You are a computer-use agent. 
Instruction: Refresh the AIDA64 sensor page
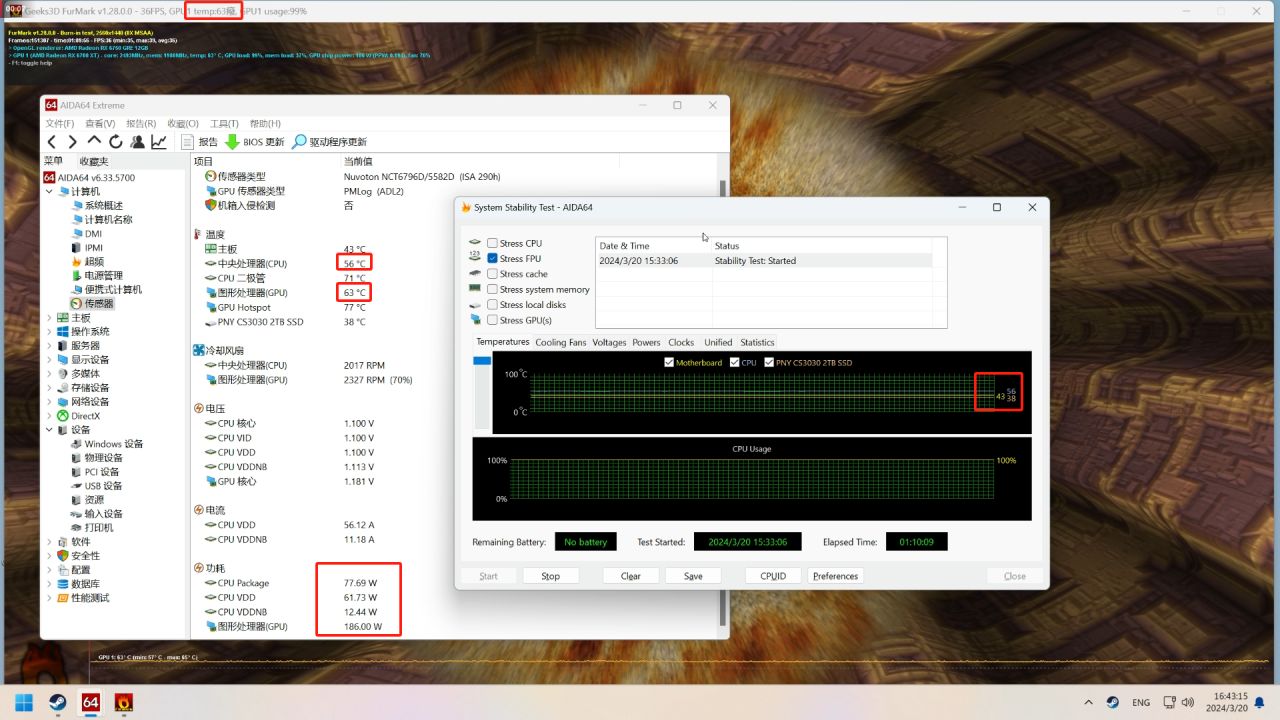116,142
